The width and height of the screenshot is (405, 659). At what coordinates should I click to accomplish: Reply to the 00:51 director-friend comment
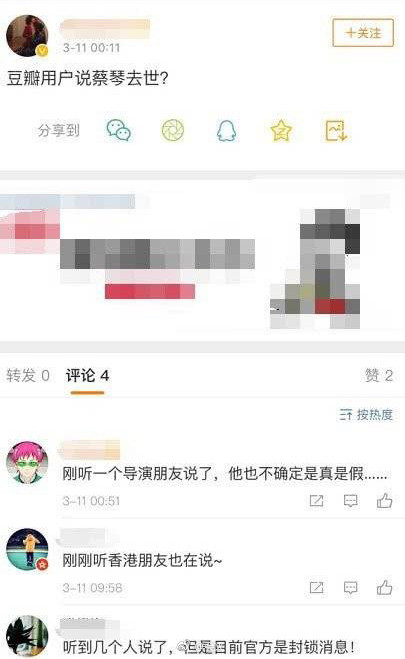tap(350, 501)
